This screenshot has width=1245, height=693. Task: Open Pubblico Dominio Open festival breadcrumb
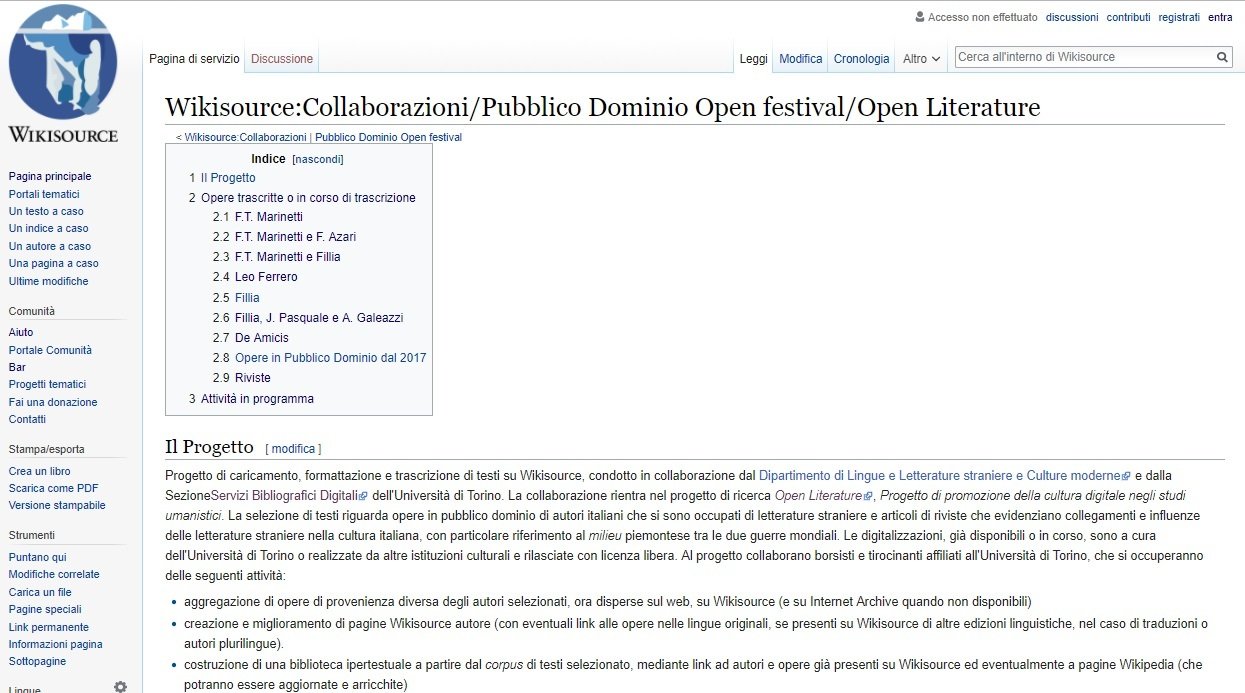(388, 137)
